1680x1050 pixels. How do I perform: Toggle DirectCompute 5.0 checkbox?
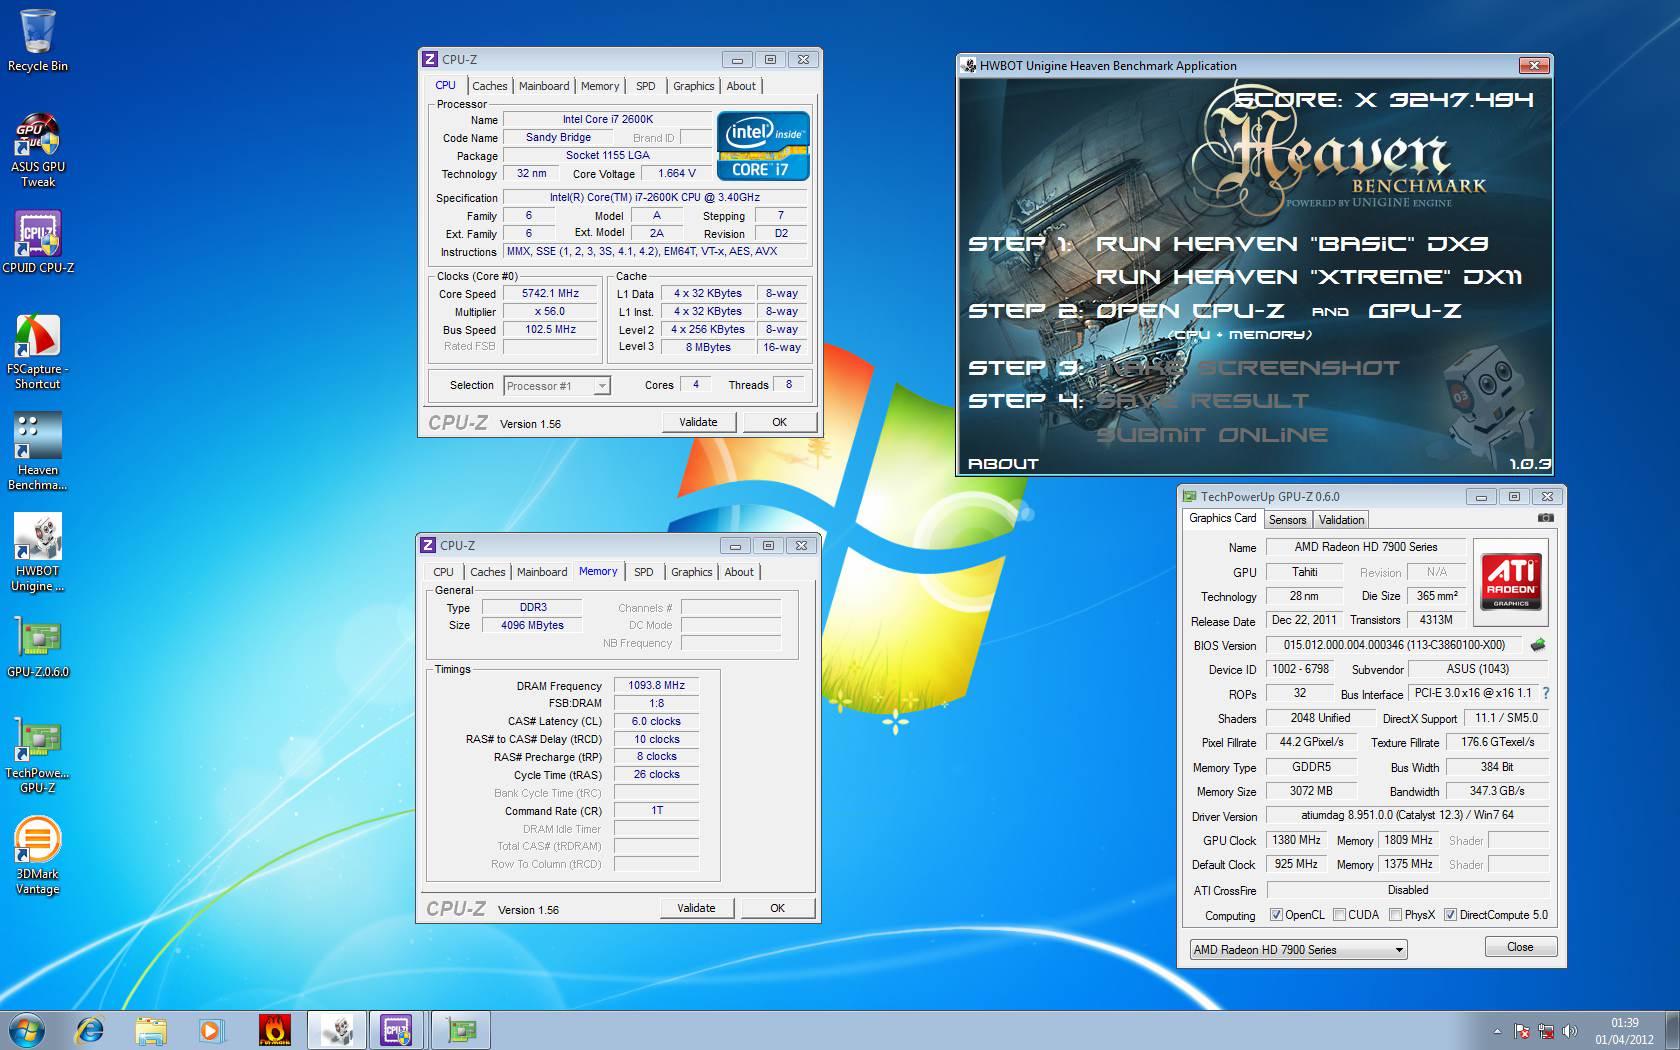click(x=1450, y=915)
